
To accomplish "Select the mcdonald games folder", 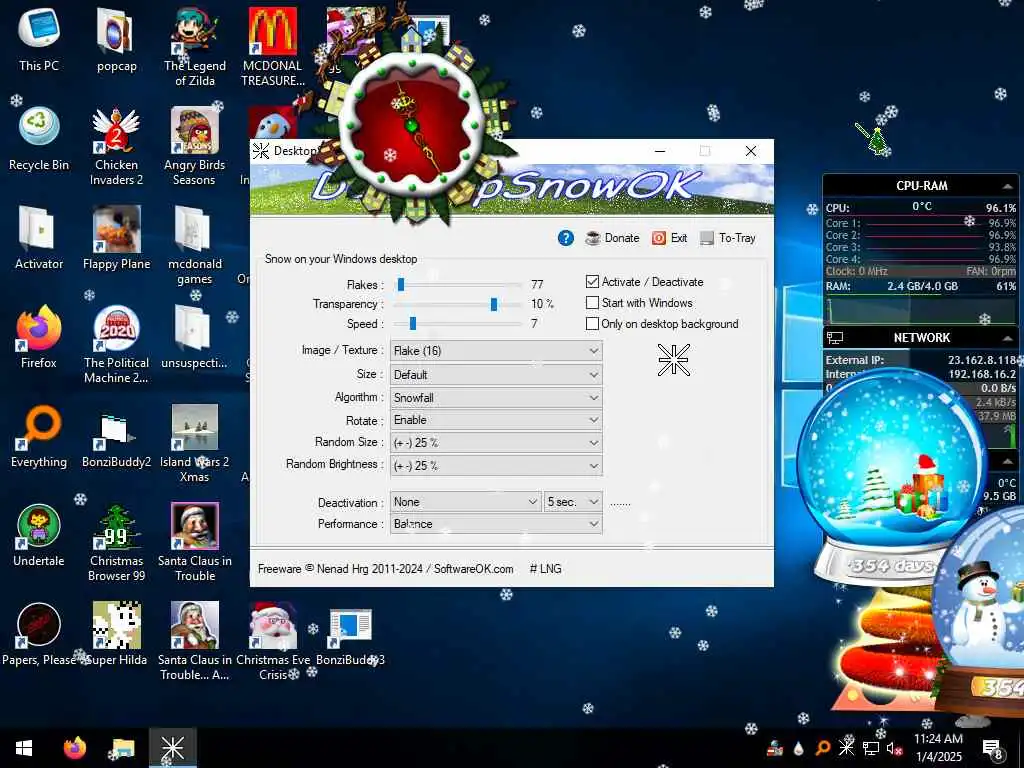I will (x=195, y=246).
